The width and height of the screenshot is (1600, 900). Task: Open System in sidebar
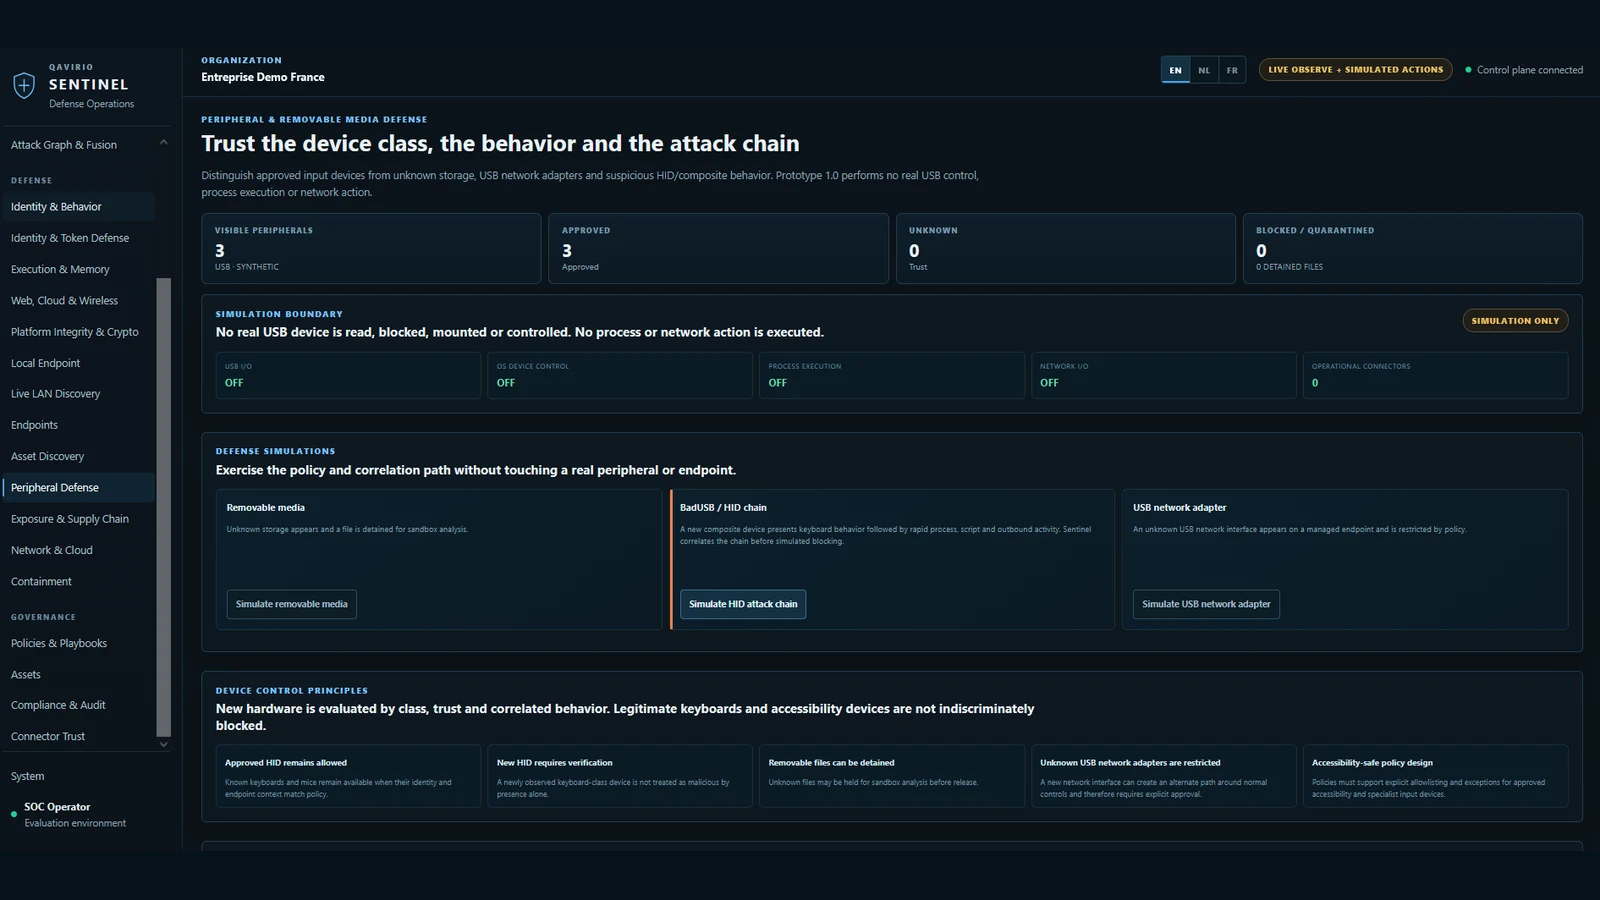(x=28, y=776)
